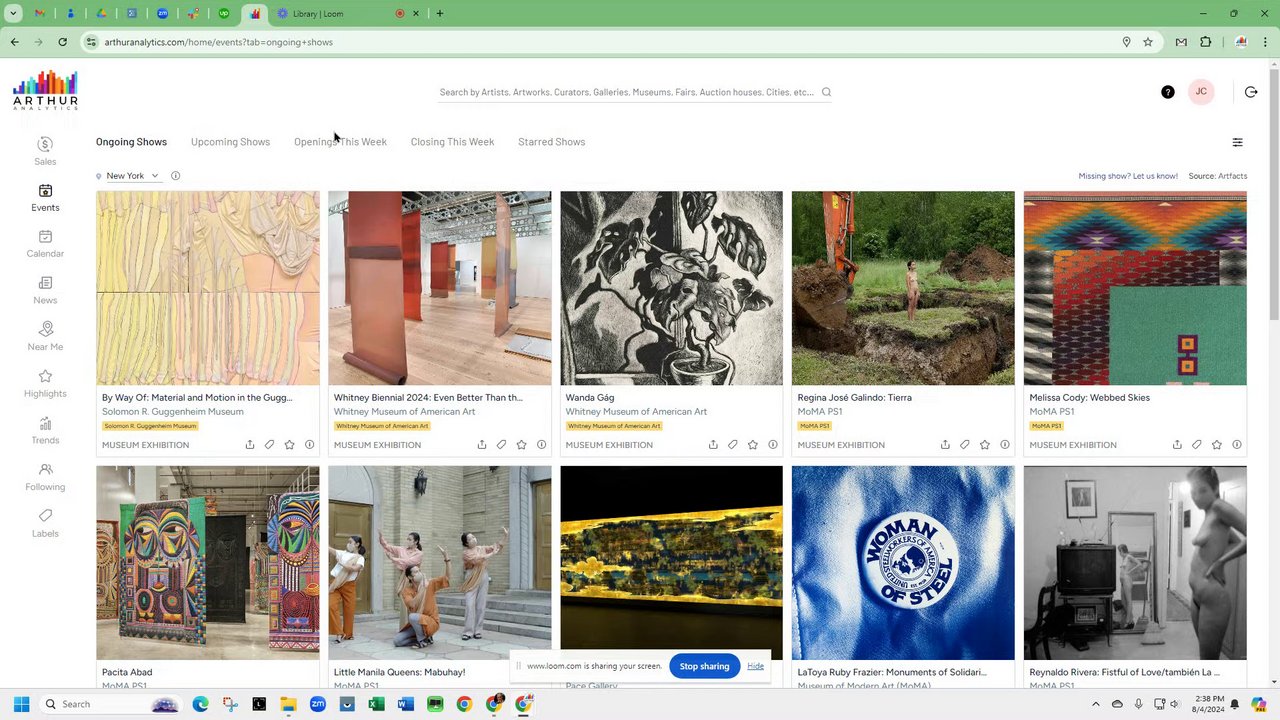Expand the Chrome tab search dropdown
The width and height of the screenshot is (1280, 720).
[13, 14]
